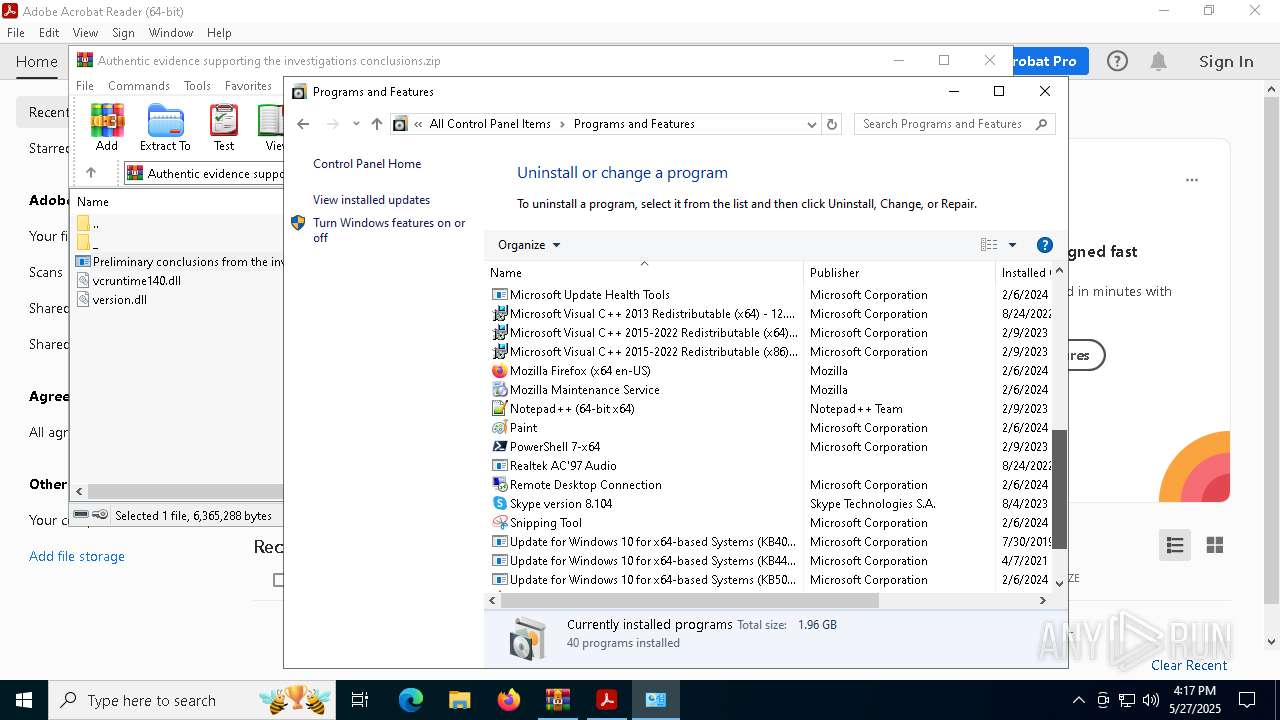Viewport: 1280px width, 720px height.
Task: Sort programs by Name column header
Action: [645, 273]
